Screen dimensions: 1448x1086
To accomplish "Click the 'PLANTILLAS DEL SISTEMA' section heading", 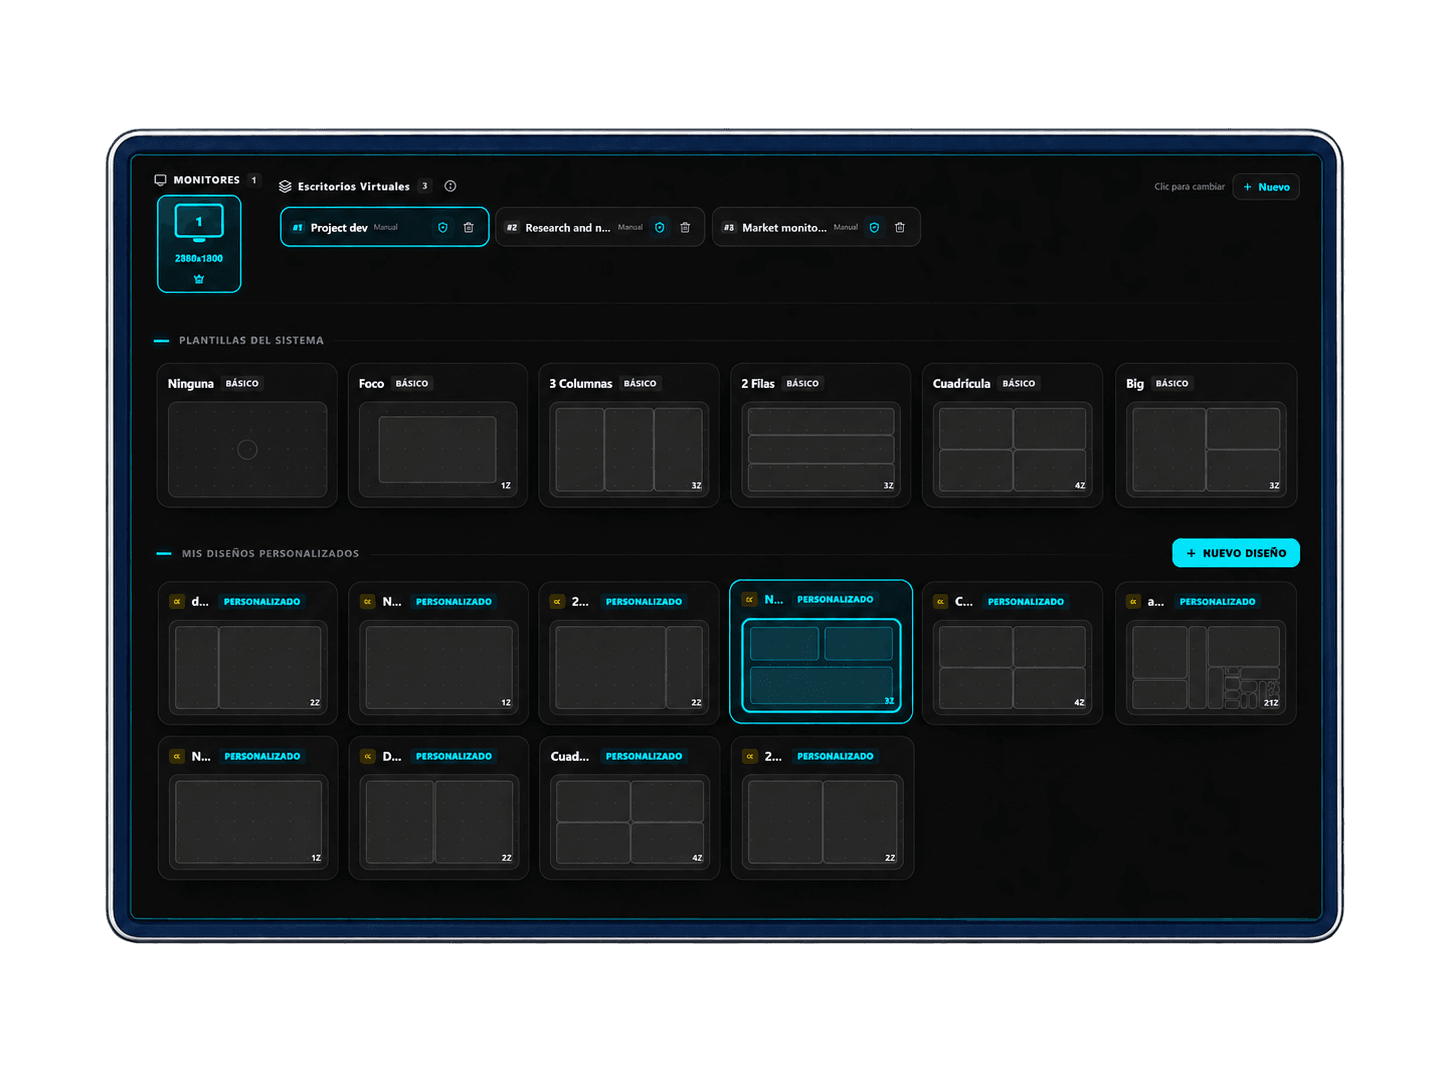I will (x=251, y=341).
